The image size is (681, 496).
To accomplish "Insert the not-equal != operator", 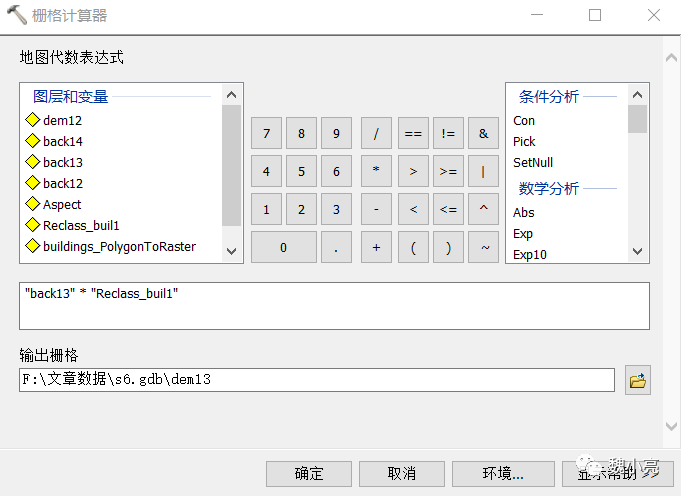I will tap(448, 133).
